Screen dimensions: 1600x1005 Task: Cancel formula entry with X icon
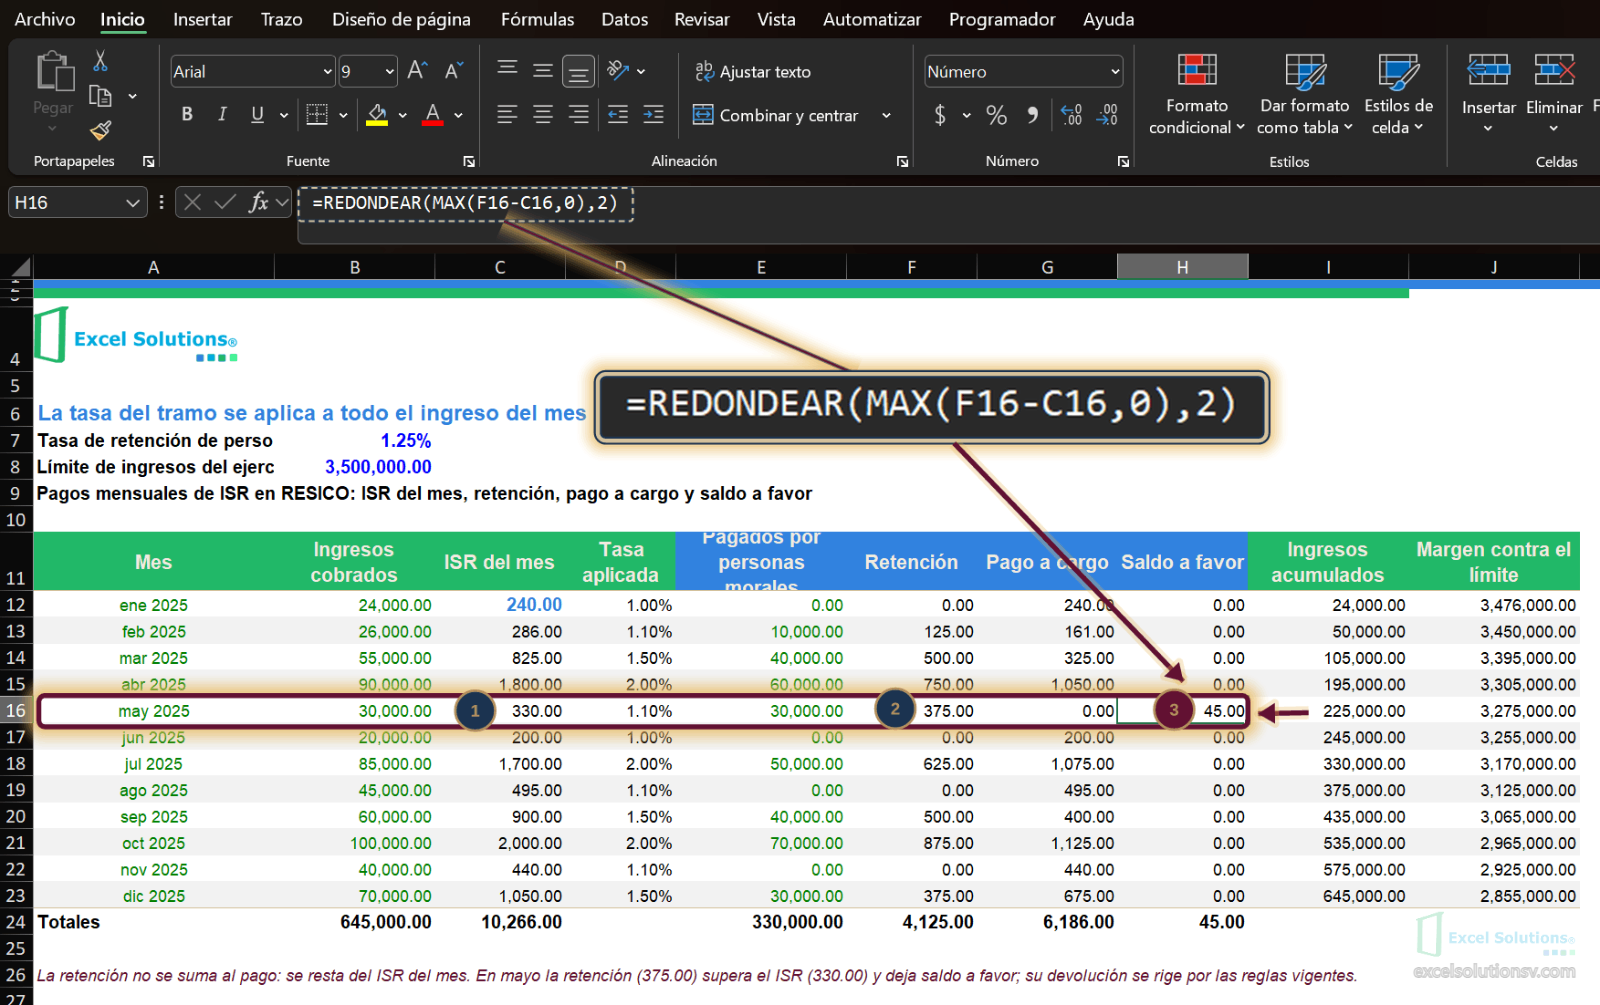point(193,202)
